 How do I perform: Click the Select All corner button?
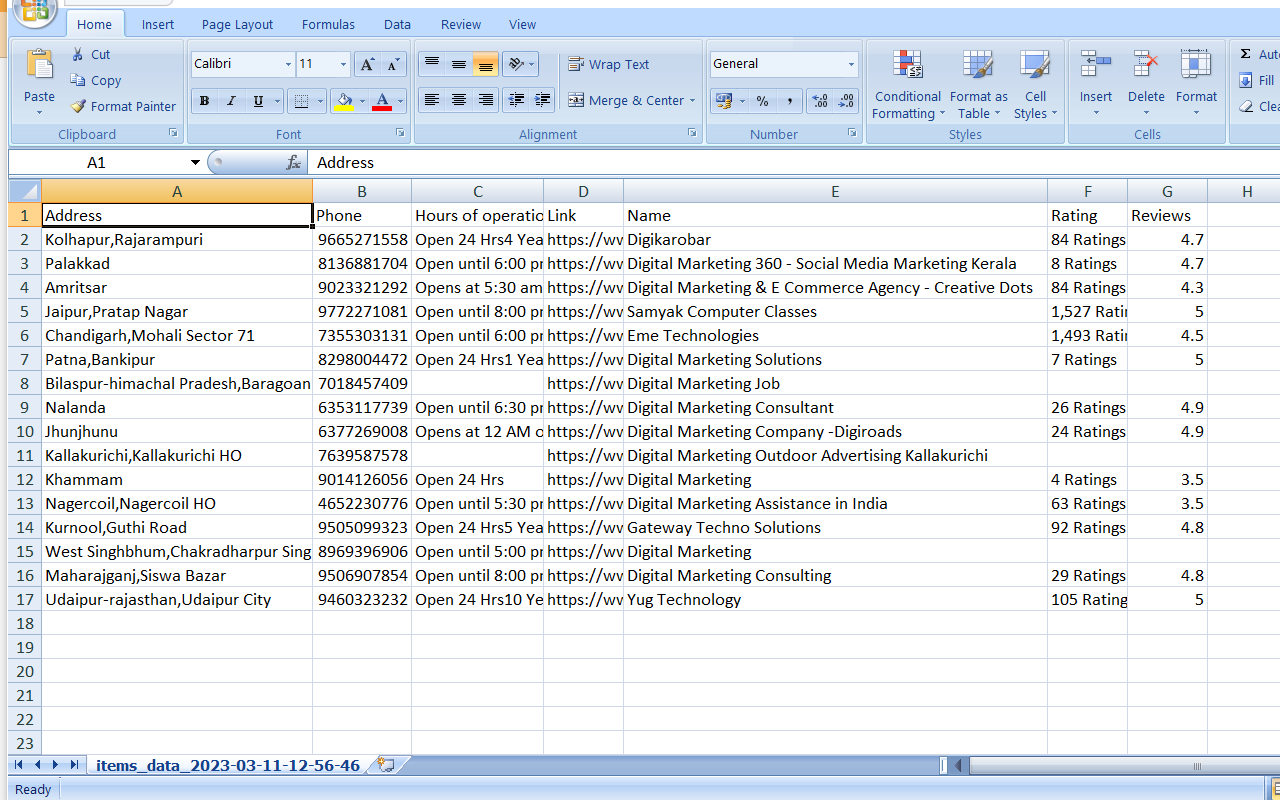pos(25,191)
